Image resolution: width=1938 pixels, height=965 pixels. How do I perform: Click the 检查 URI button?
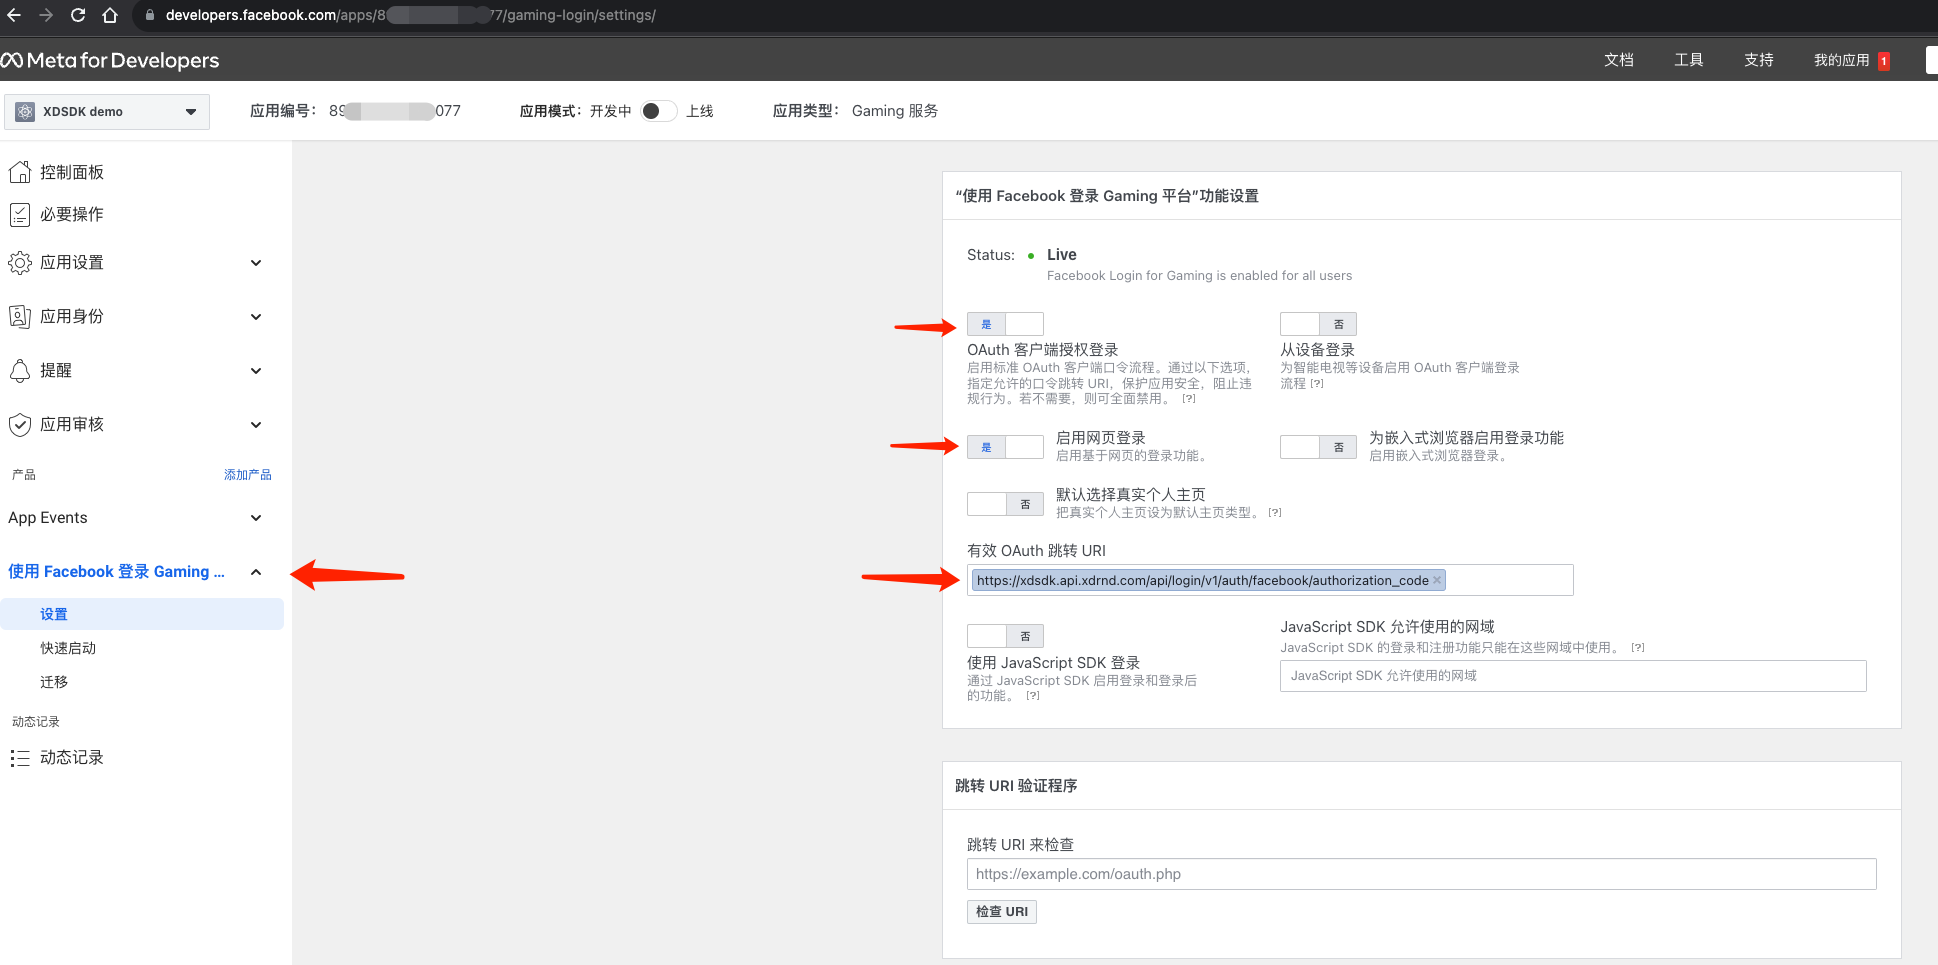pos(1002,912)
